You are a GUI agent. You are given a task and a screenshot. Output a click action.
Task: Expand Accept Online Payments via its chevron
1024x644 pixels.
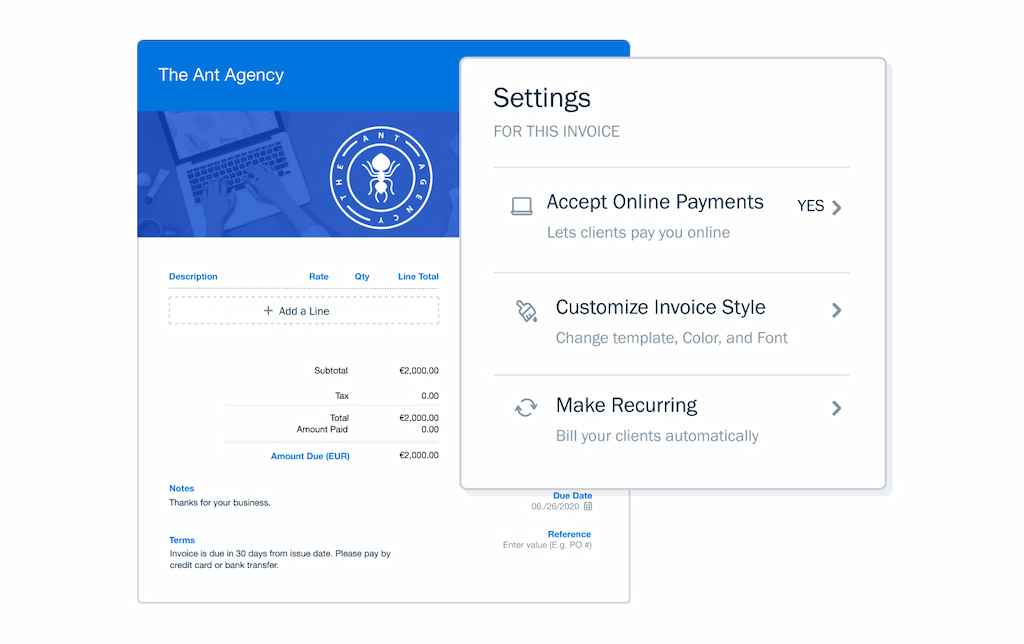click(x=837, y=206)
